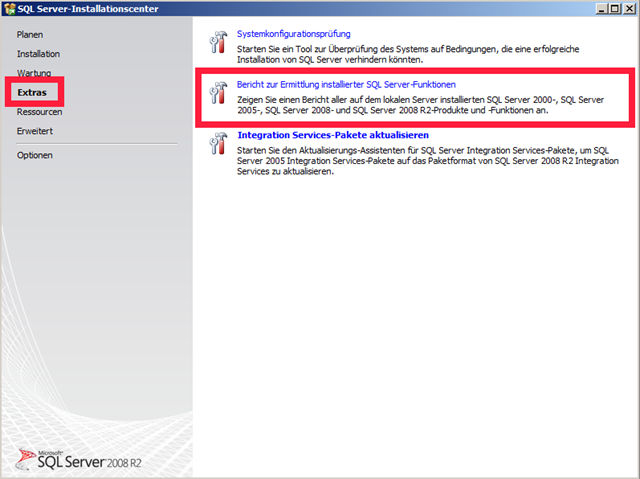The width and height of the screenshot is (640, 479).
Task: Open Bericht zur Ermittlung installierter SQL Server-Funktionen
Action: point(346,84)
